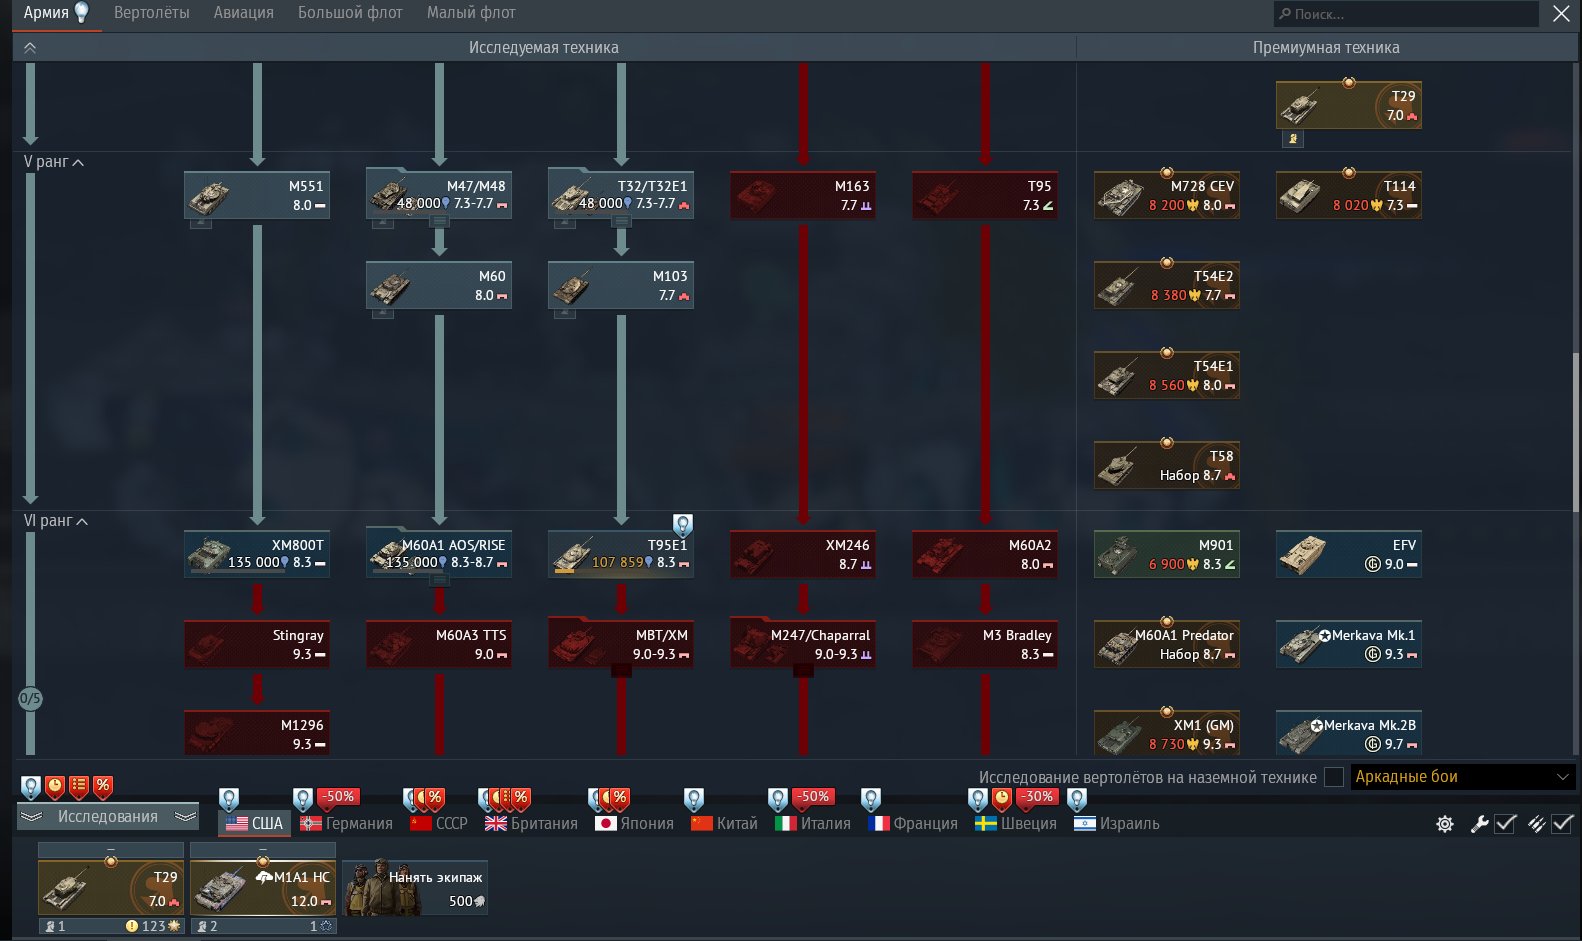Expand the M47/M48 vehicle group
This screenshot has height=941, width=1582.
tap(439, 222)
